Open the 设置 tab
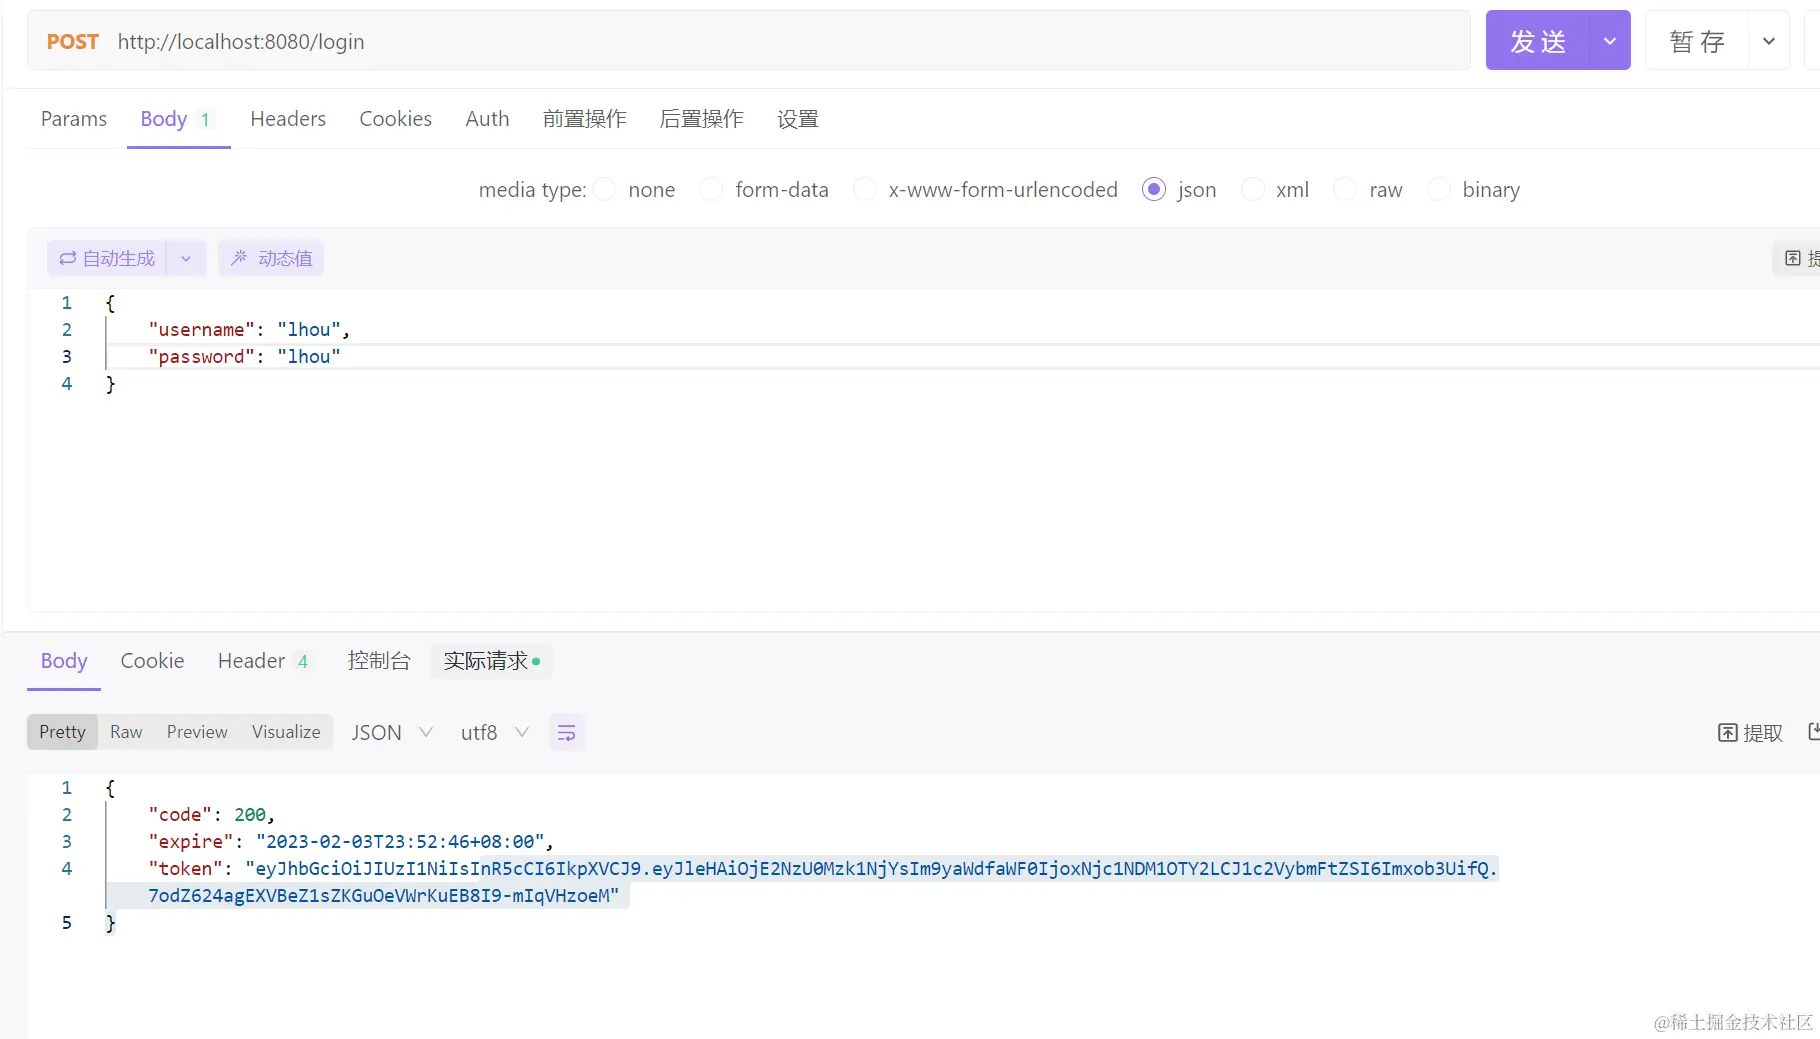Image resolution: width=1820 pixels, height=1039 pixels. 798,119
